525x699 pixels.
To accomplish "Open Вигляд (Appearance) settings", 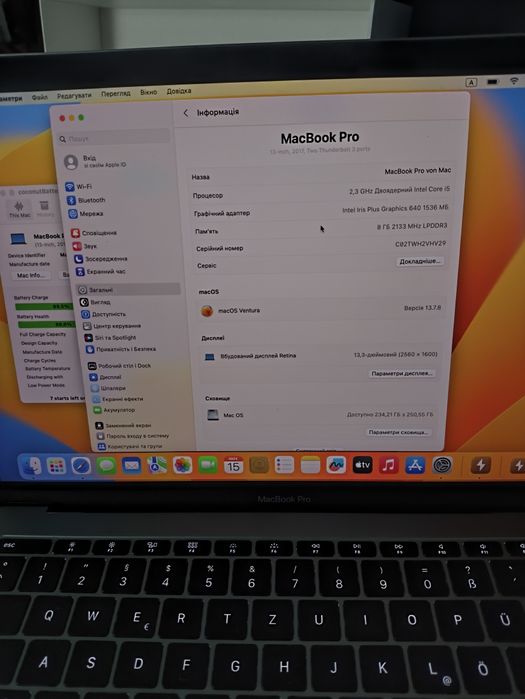I will click(x=95, y=302).
